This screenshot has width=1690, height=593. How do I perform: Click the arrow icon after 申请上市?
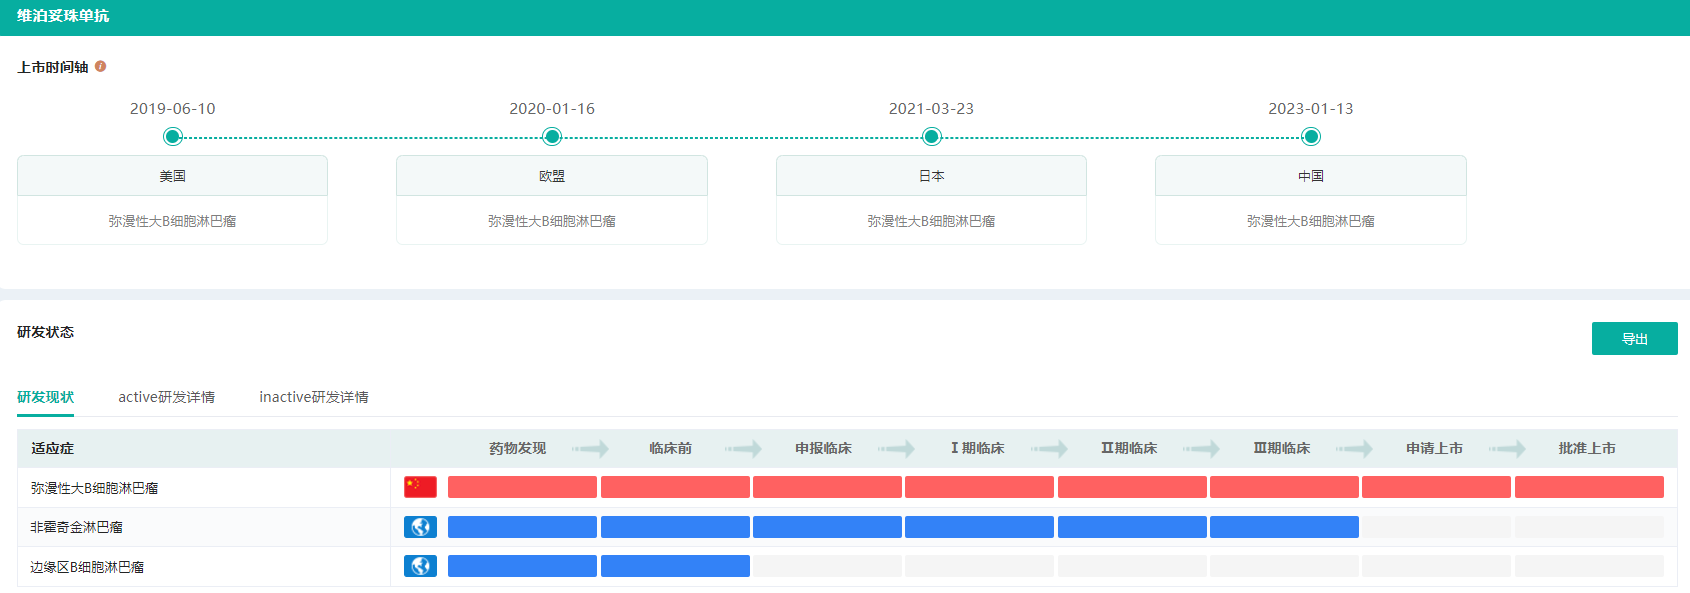[1507, 449]
